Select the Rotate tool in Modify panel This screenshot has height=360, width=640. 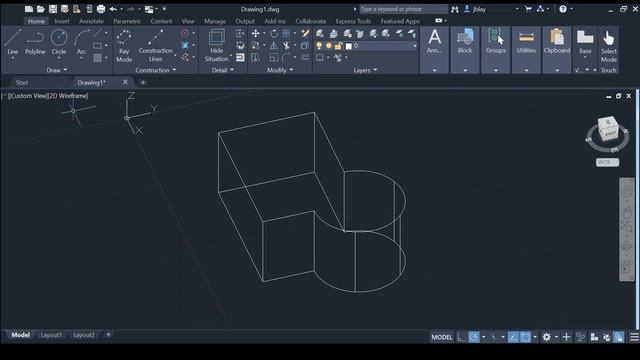[273, 33]
